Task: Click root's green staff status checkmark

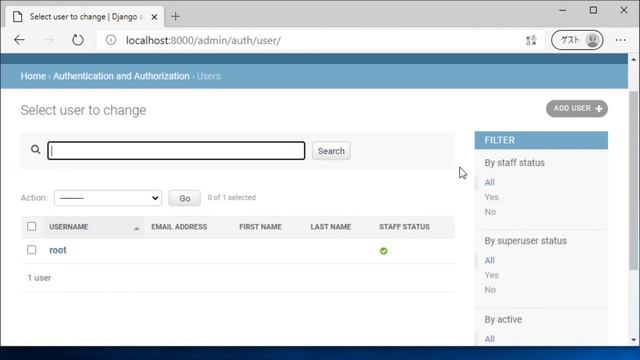Action: click(x=383, y=251)
